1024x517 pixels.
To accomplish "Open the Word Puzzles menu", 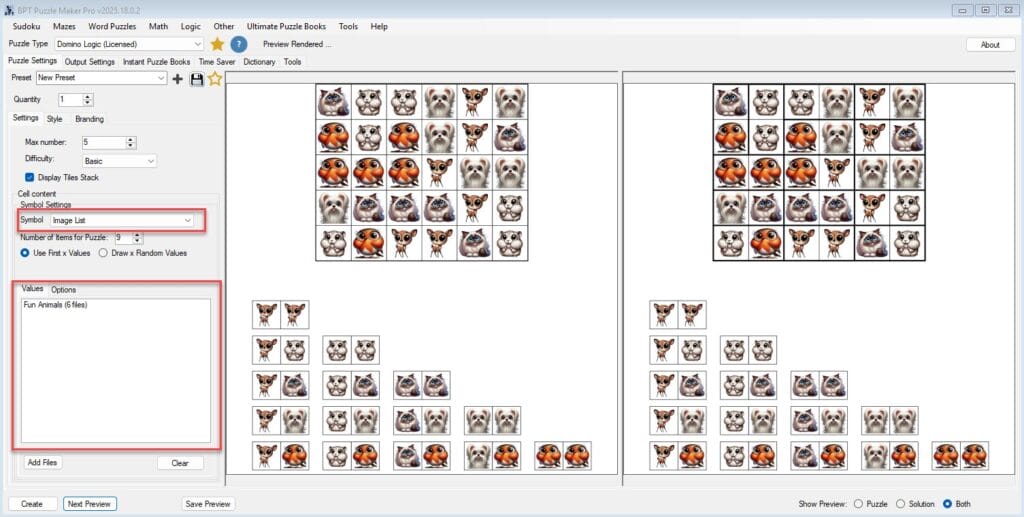I will (x=112, y=26).
